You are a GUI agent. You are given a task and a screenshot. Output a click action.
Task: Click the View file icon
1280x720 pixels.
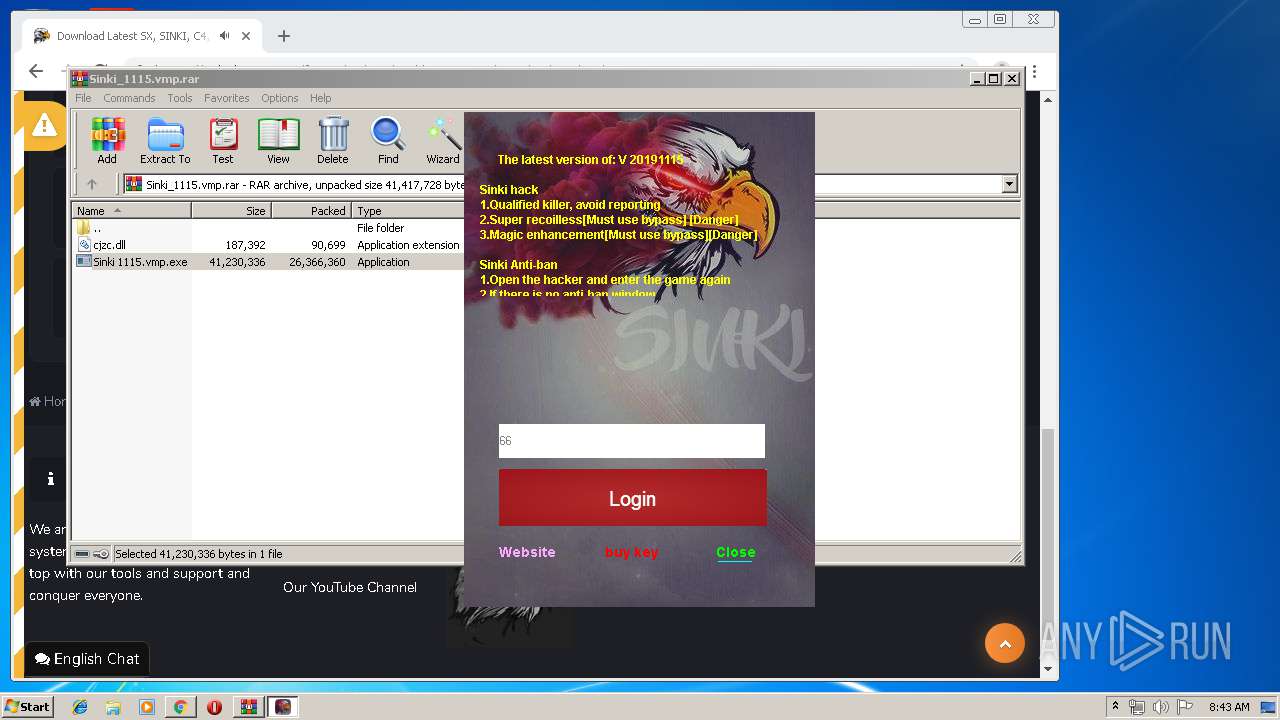point(278,141)
